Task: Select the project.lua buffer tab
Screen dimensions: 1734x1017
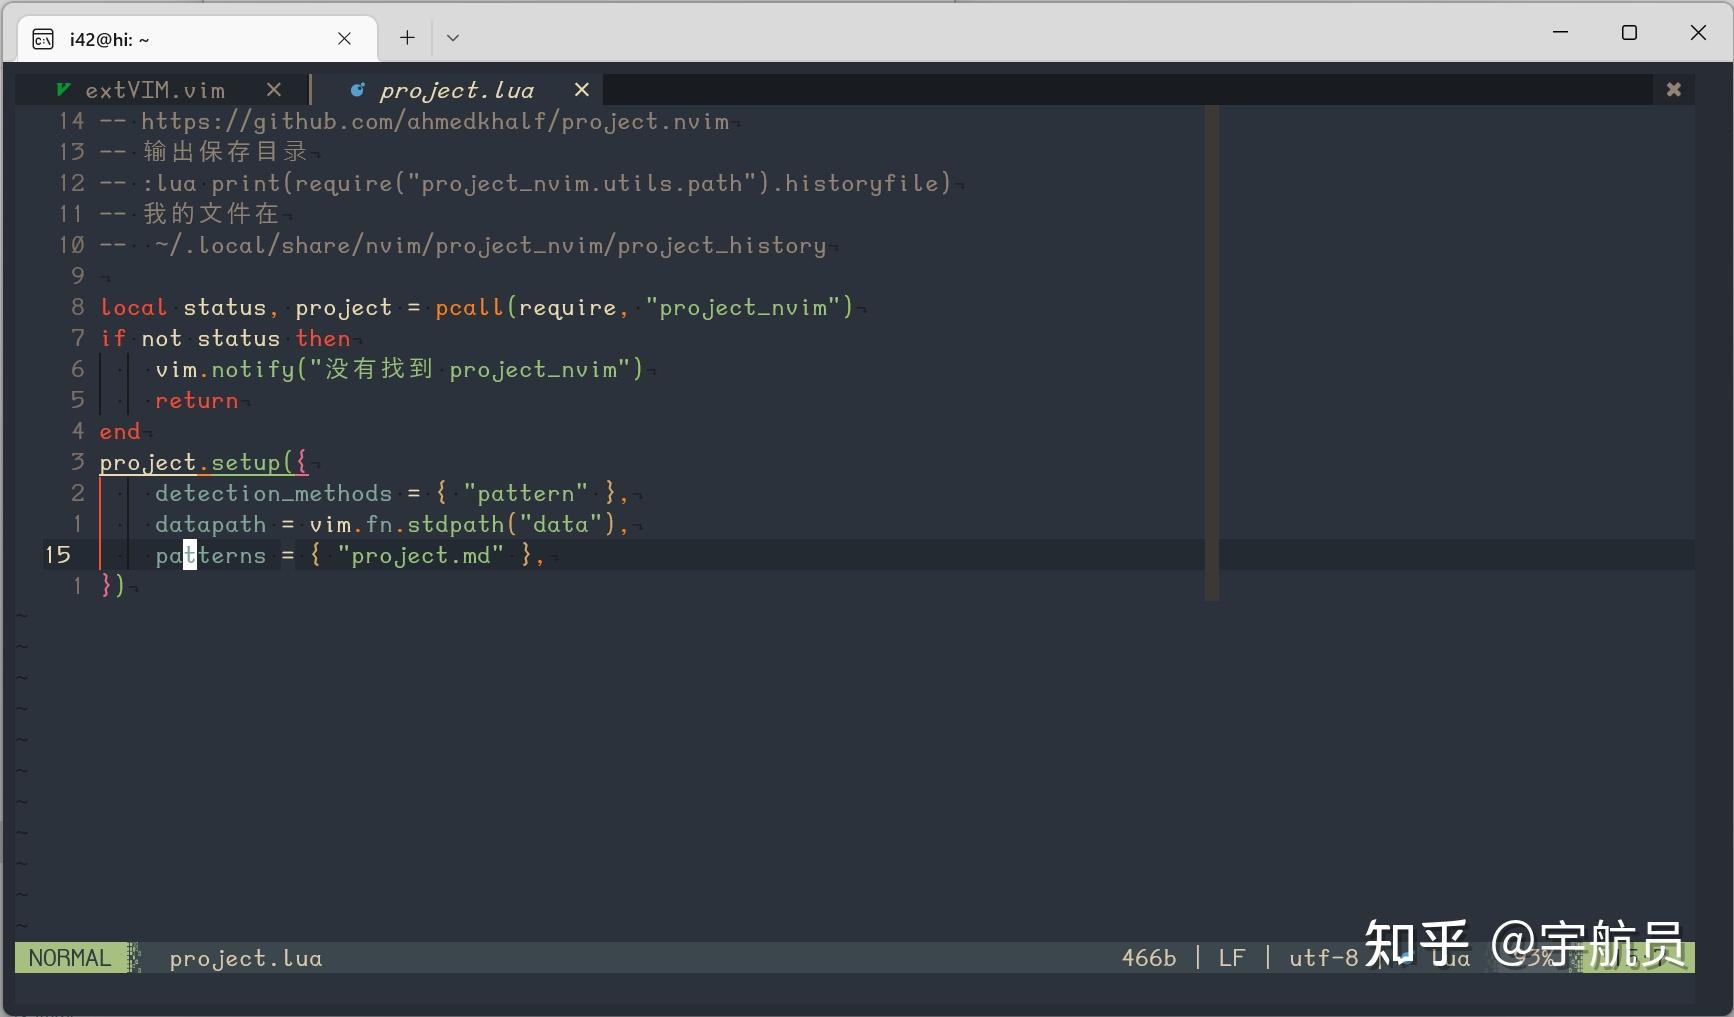Action: (x=455, y=89)
